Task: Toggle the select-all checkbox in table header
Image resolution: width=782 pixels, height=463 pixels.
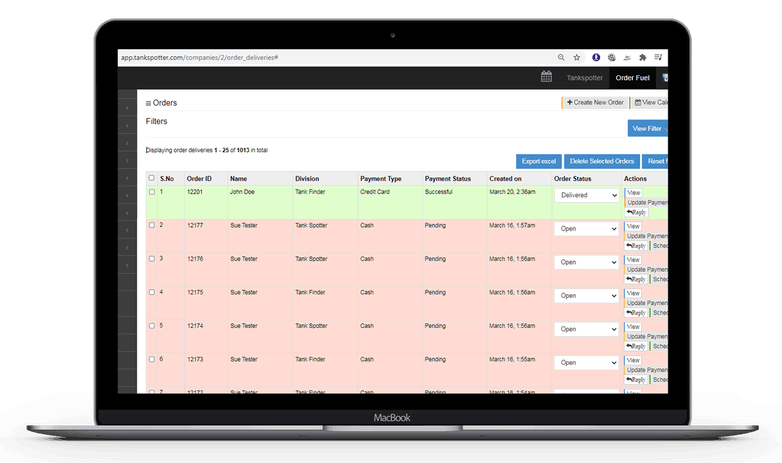Action: [x=152, y=178]
